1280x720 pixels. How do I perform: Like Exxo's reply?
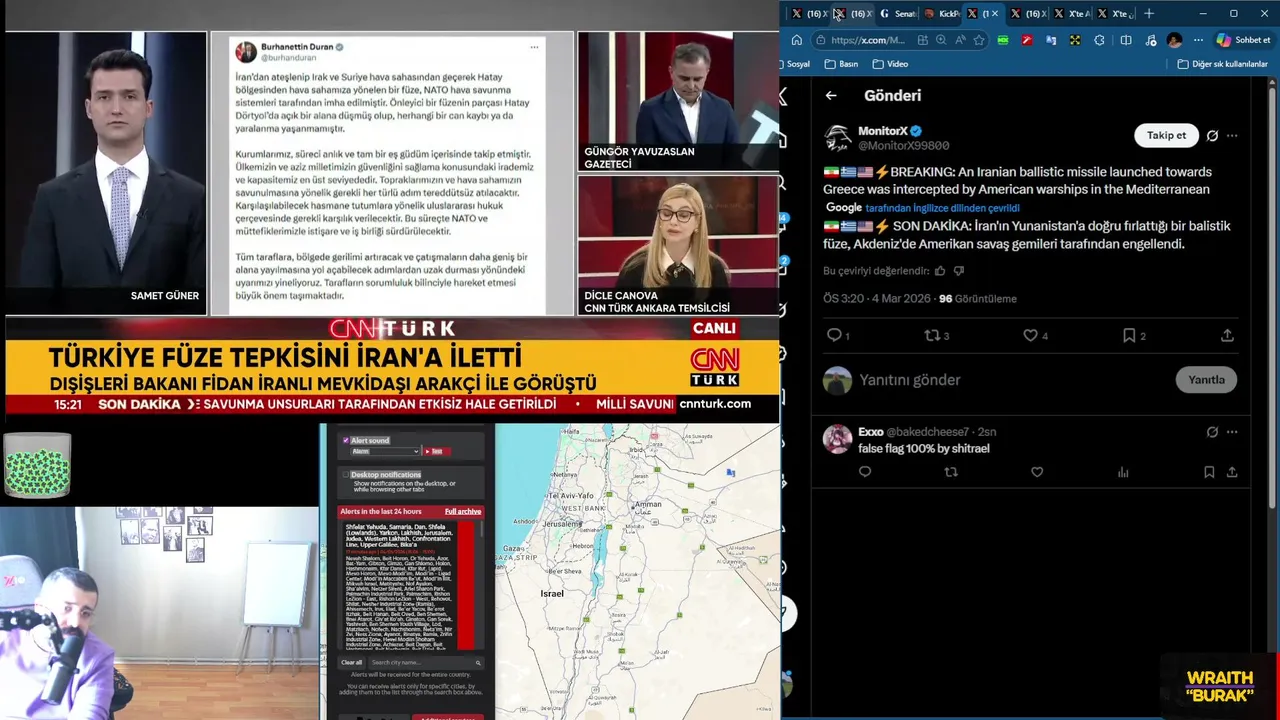(1037, 472)
